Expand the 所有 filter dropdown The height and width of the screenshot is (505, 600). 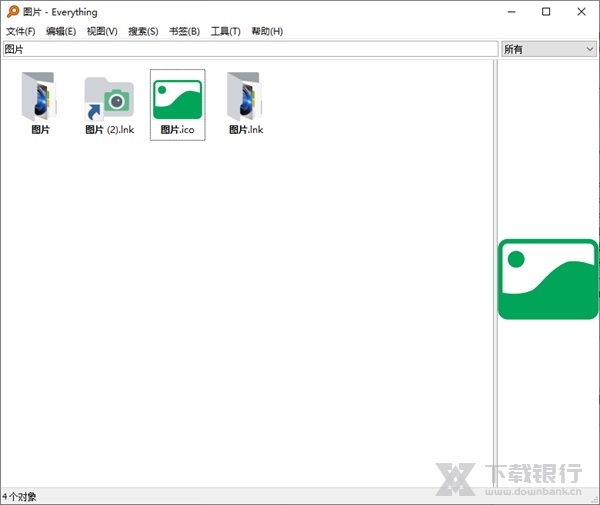point(548,49)
